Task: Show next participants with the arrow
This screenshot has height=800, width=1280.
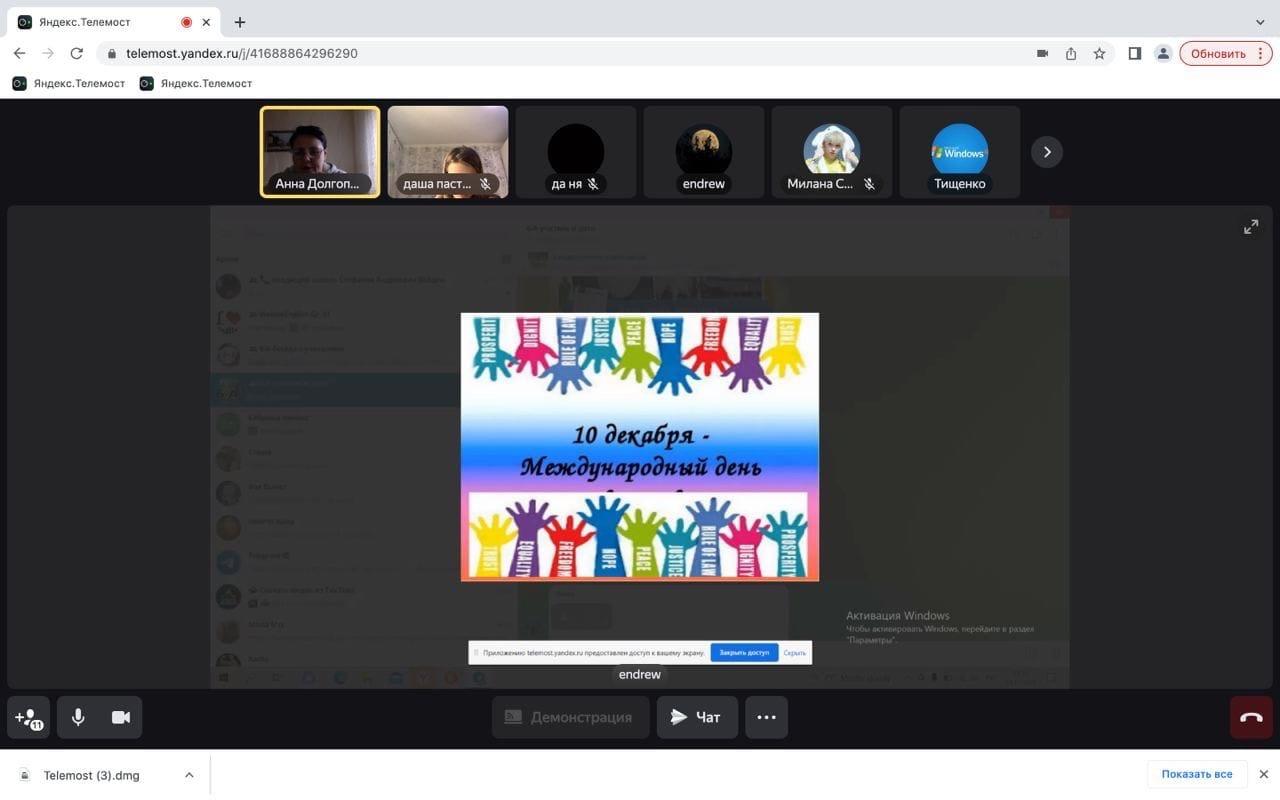Action: pos(1047,152)
